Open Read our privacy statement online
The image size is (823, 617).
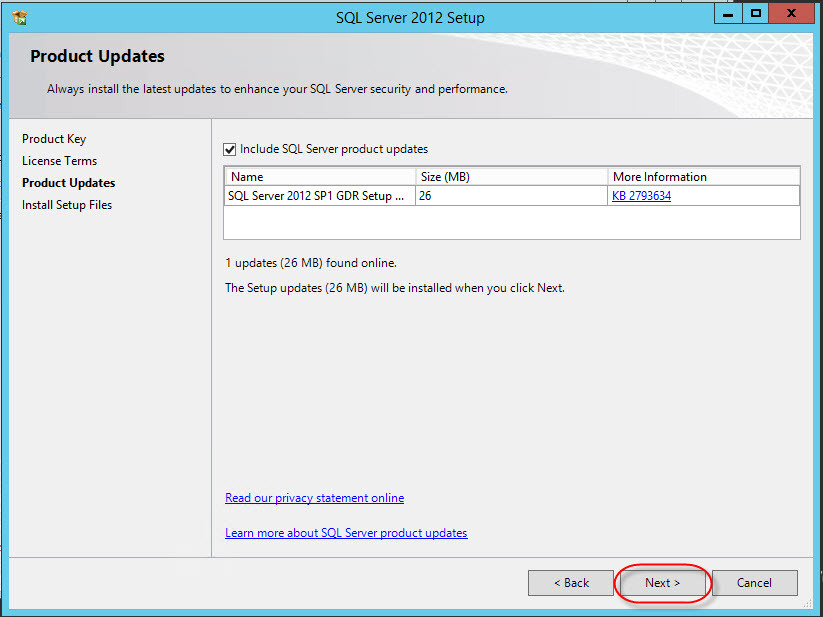[x=314, y=497]
